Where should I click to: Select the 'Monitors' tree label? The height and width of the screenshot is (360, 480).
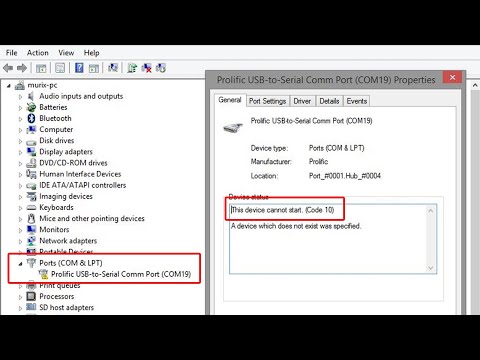point(54,230)
